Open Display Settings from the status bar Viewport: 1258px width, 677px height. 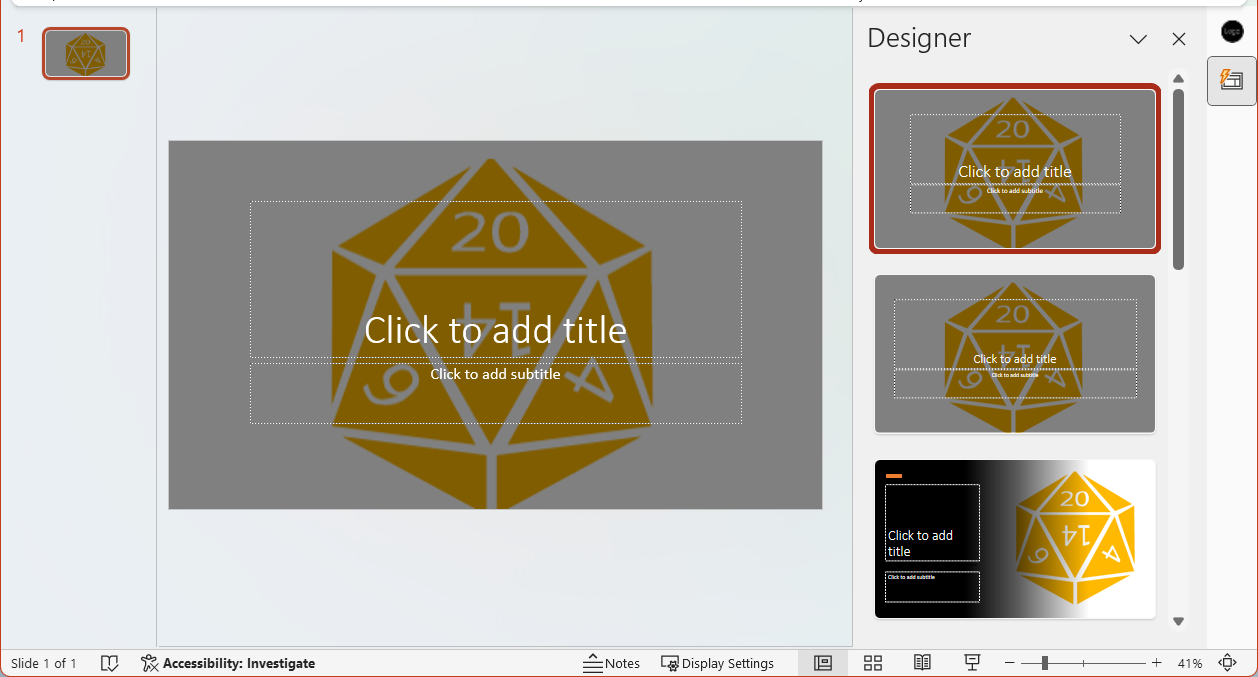[718, 662]
